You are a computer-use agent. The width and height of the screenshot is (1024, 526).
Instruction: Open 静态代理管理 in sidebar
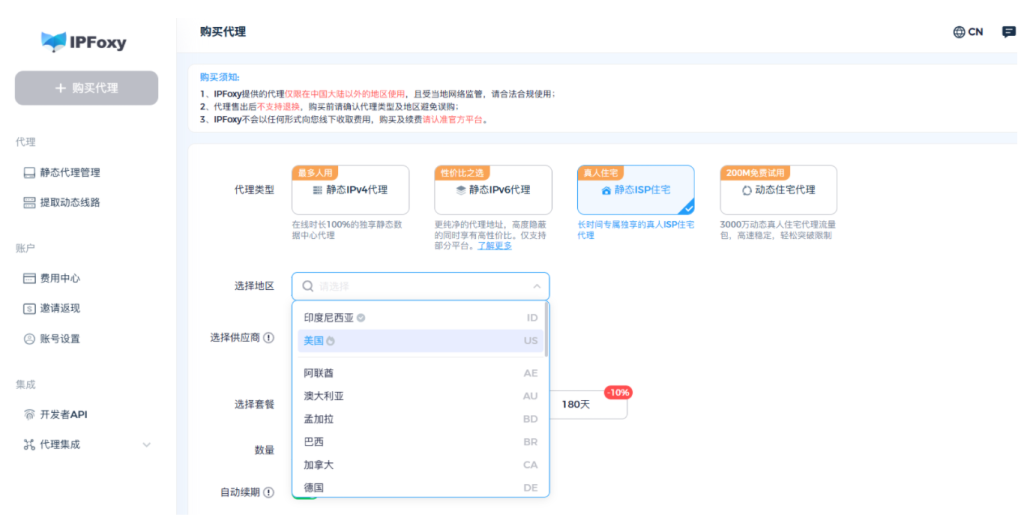pyautogui.click(x=70, y=173)
